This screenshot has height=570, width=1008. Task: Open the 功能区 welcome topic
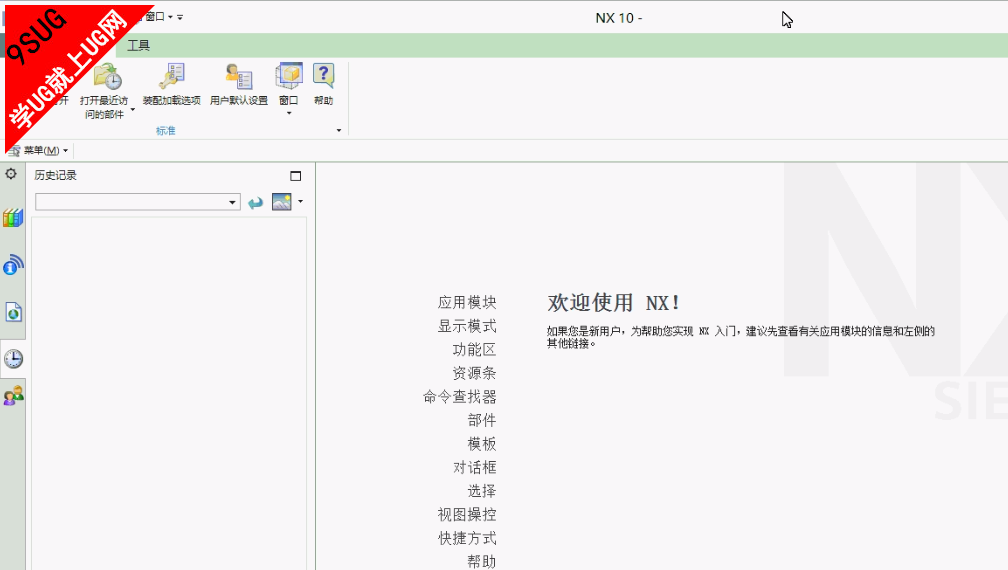point(474,350)
